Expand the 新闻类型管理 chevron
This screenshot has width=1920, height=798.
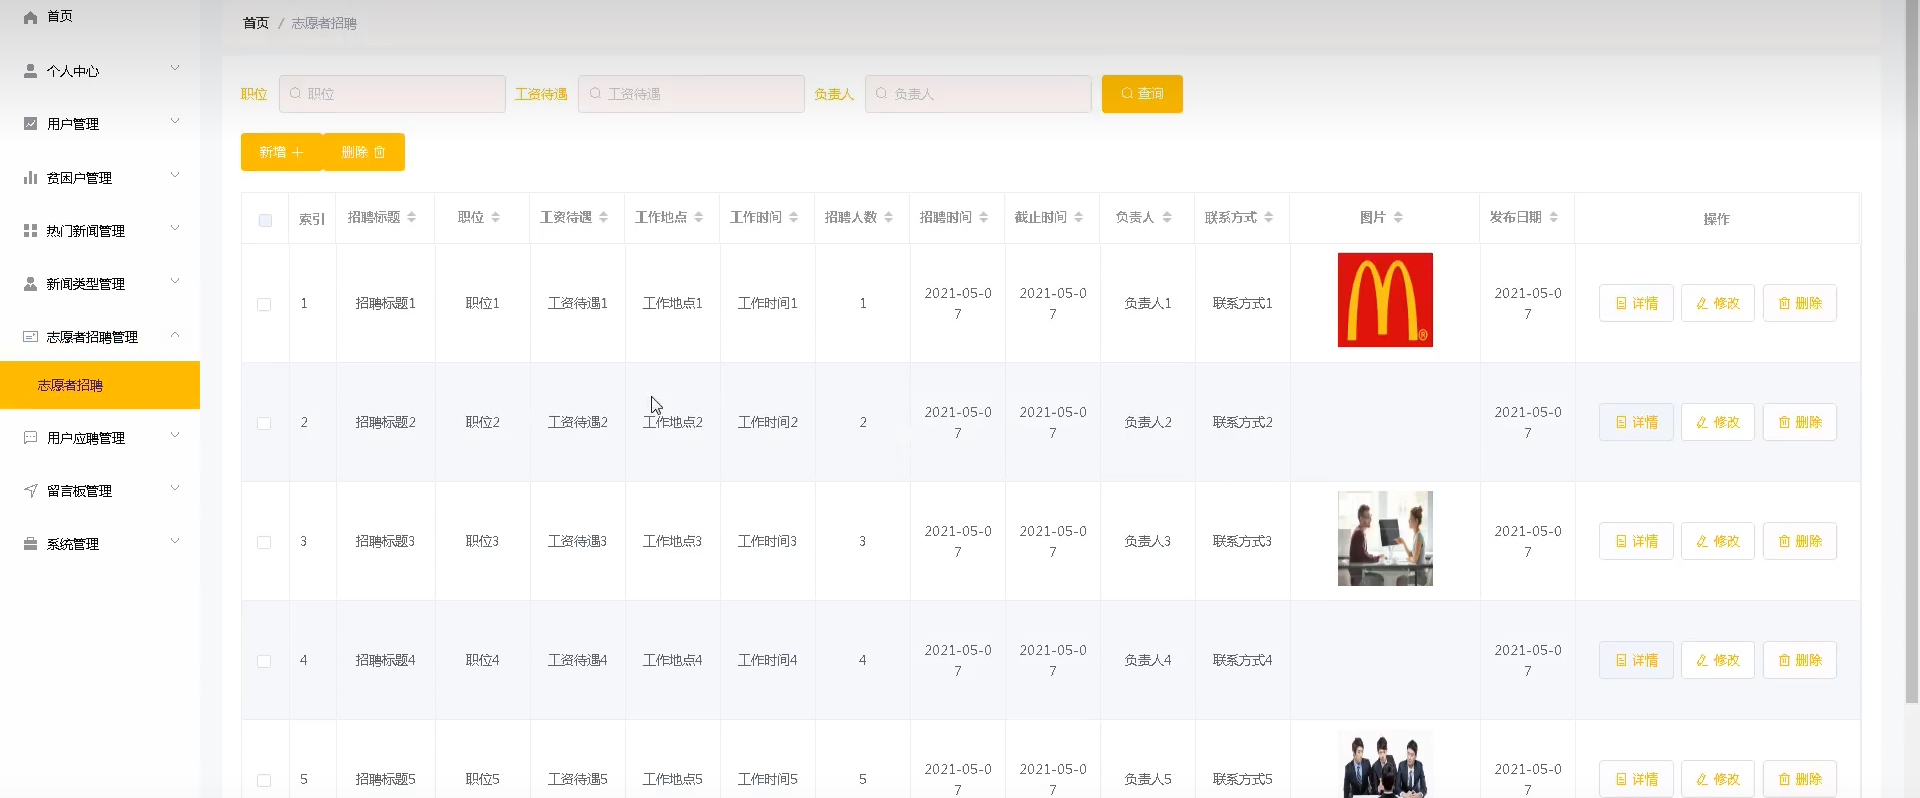tap(175, 281)
